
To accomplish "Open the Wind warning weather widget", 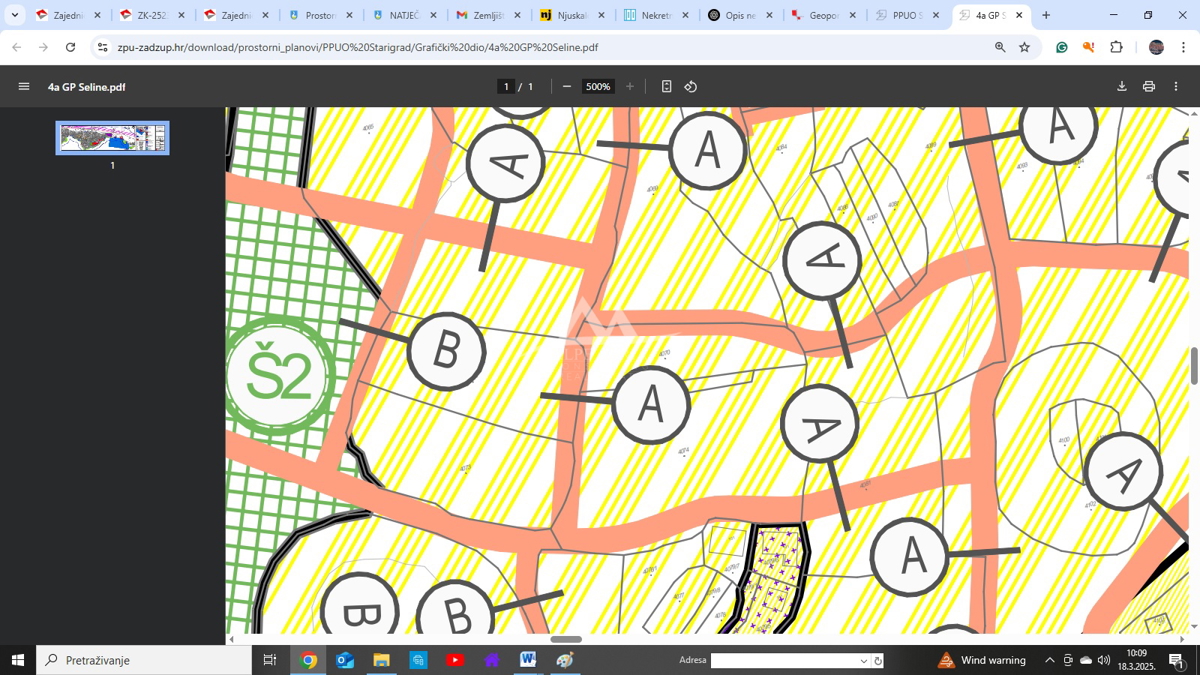I will point(981,660).
